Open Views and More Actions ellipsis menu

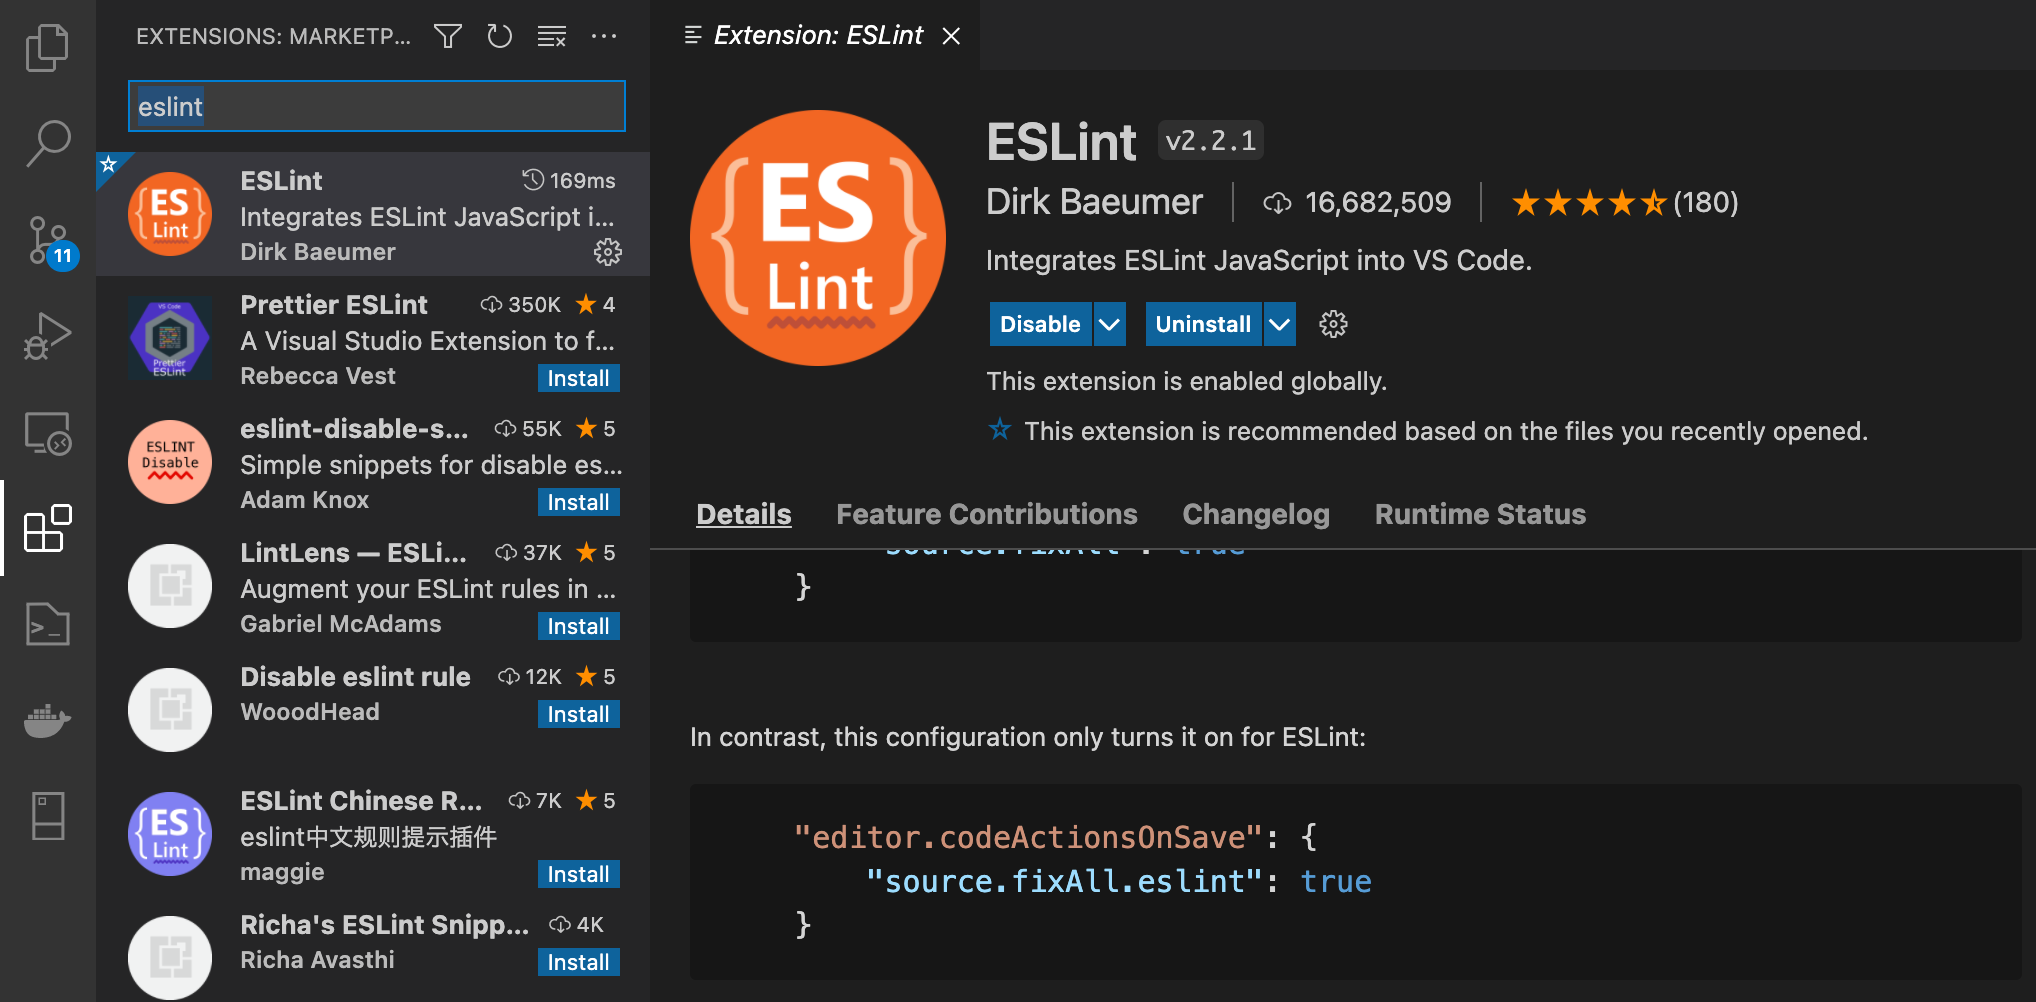604,36
